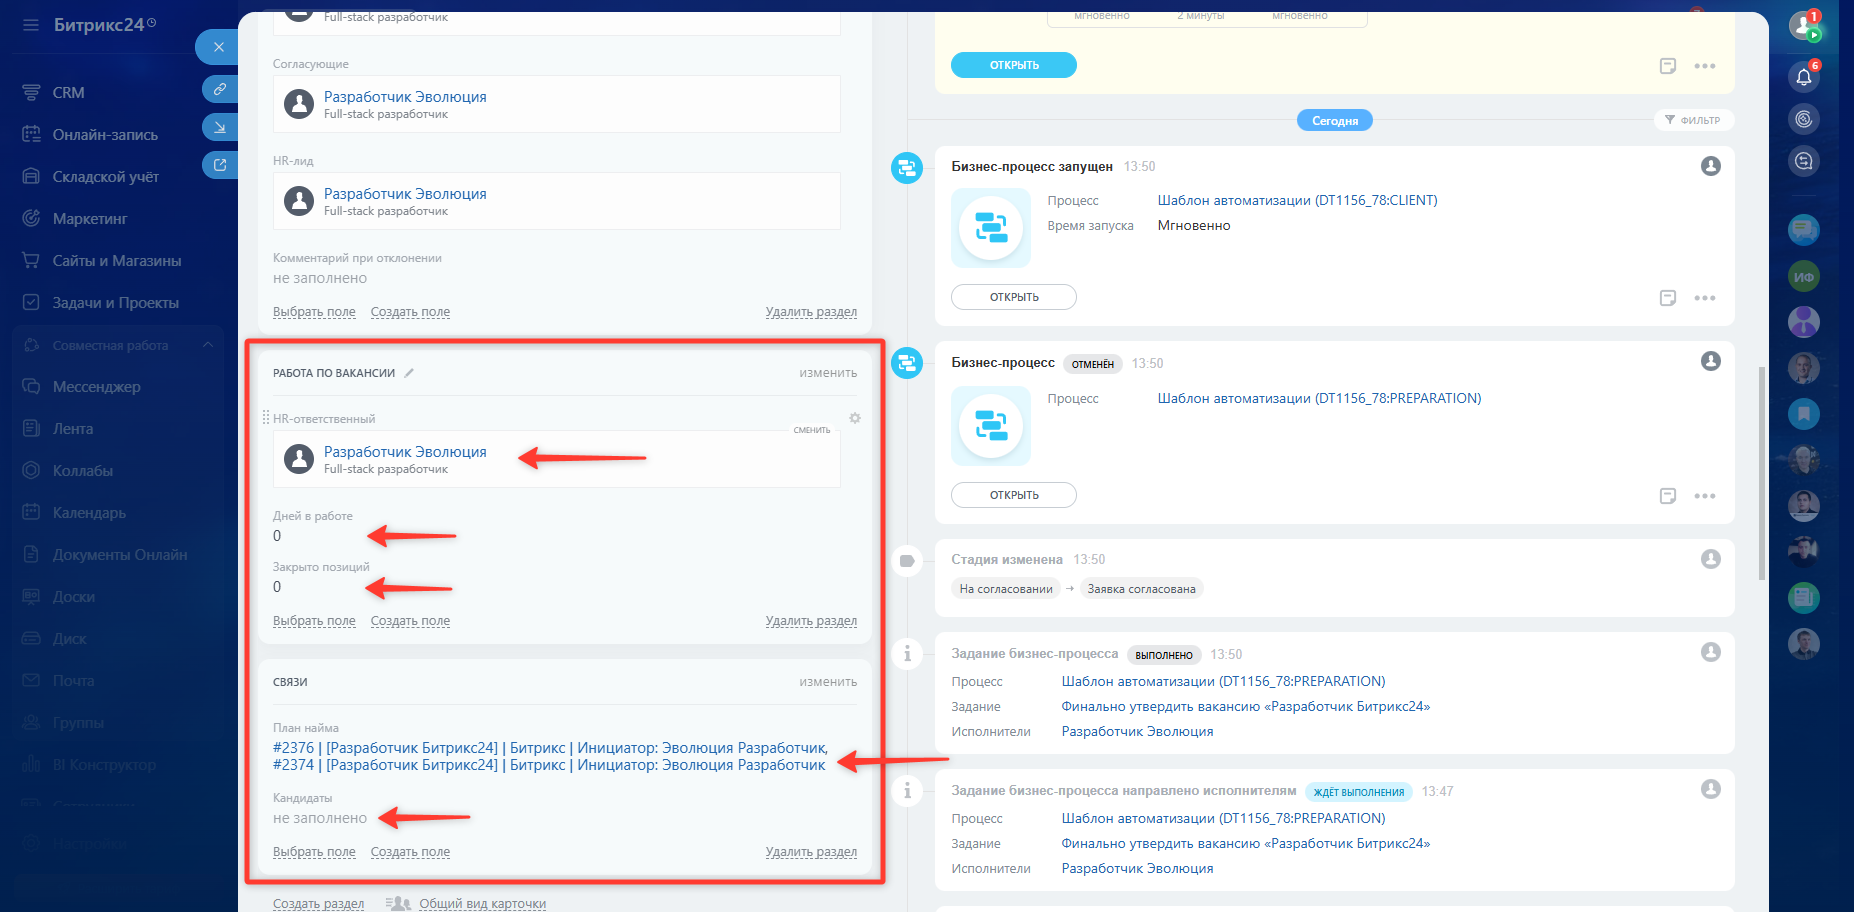
Task: Click the Диск sidebar icon
Action: tap(31, 638)
